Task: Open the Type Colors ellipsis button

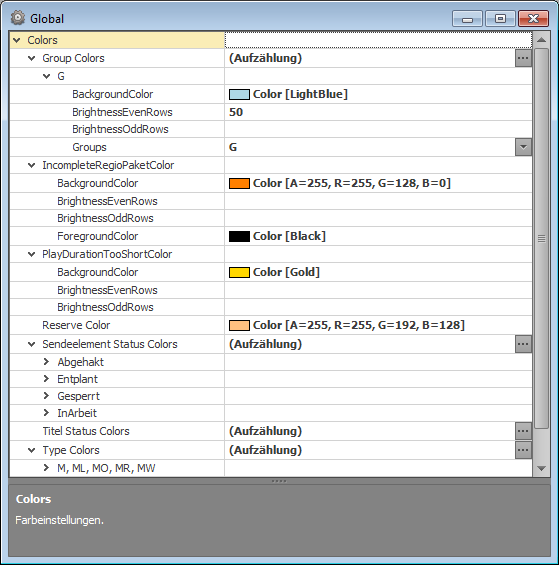Action: [523, 450]
